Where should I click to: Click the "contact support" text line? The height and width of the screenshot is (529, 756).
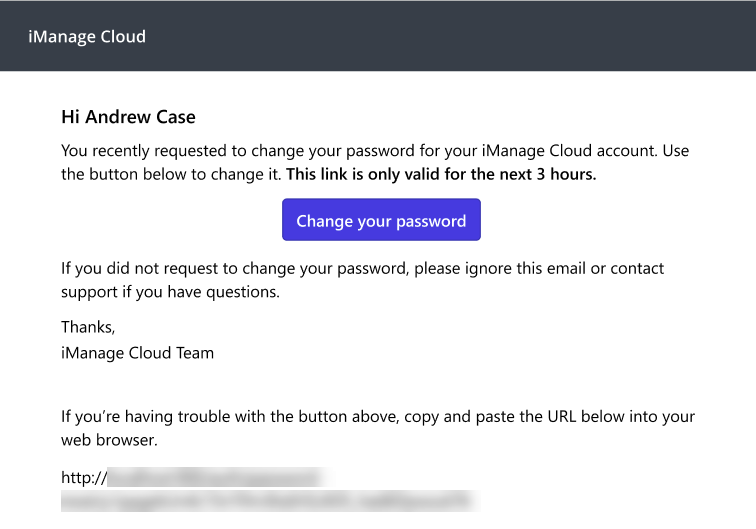[x=170, y=293]
